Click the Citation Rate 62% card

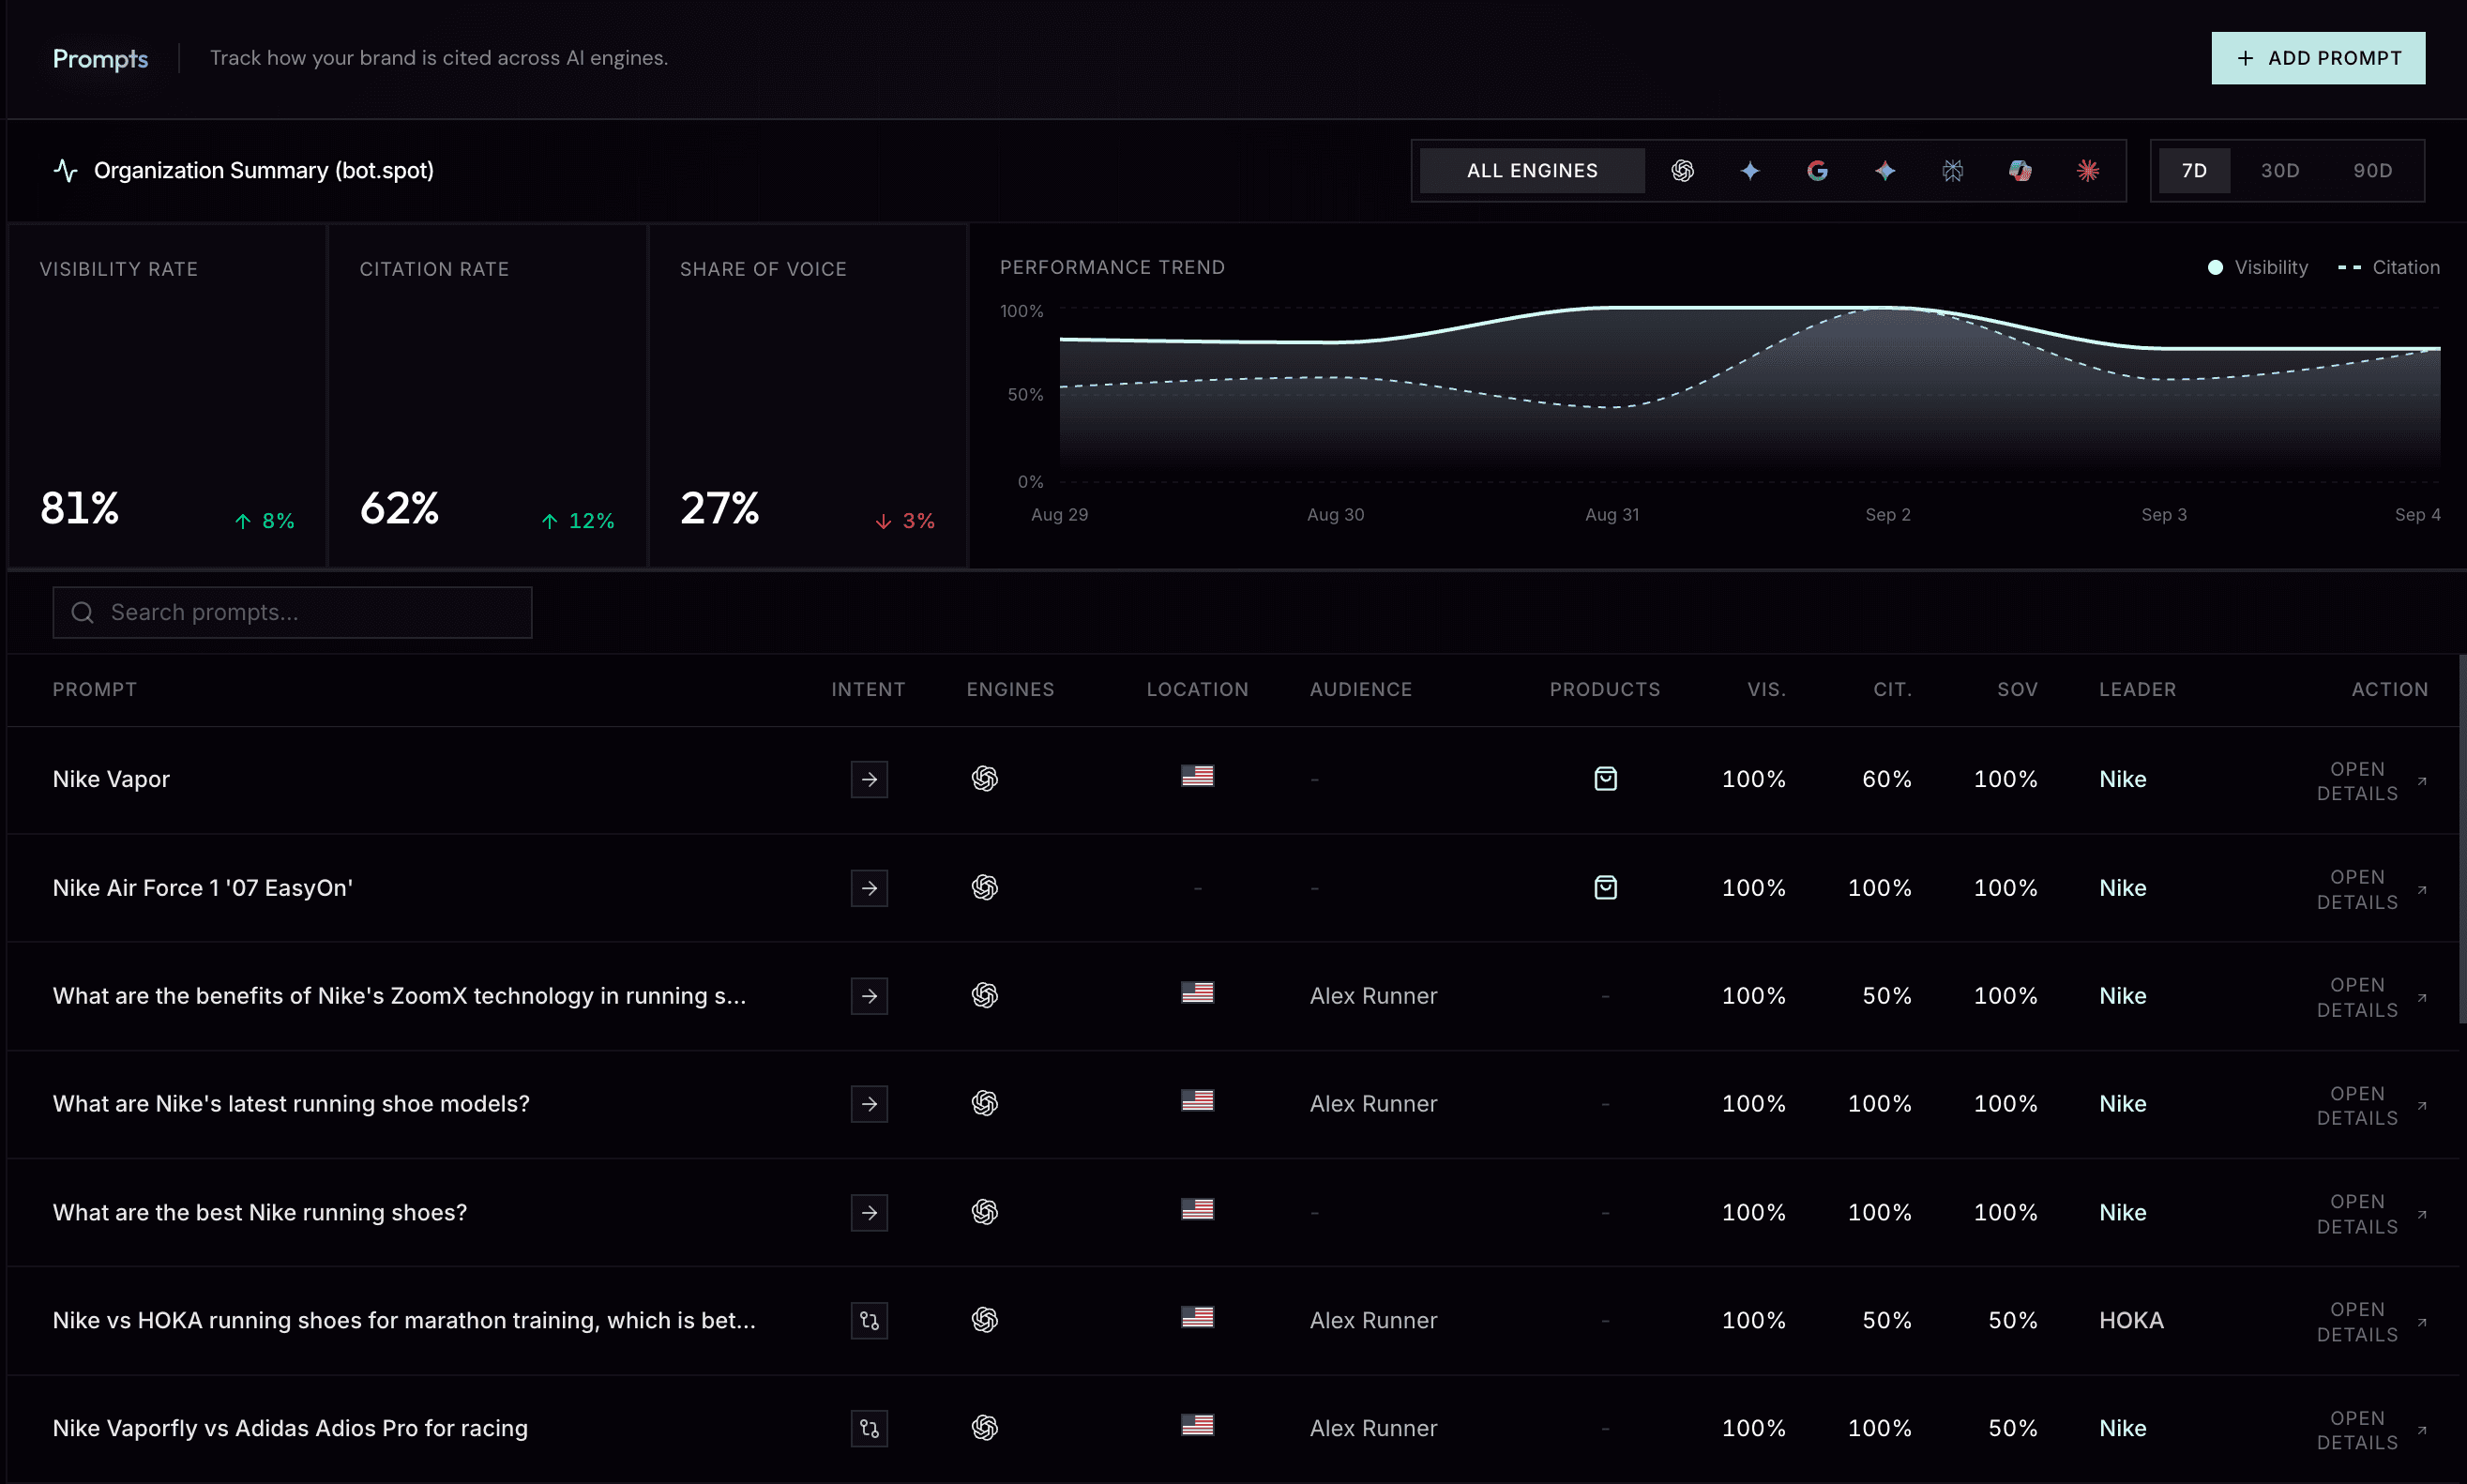click(x=487, y=396)
